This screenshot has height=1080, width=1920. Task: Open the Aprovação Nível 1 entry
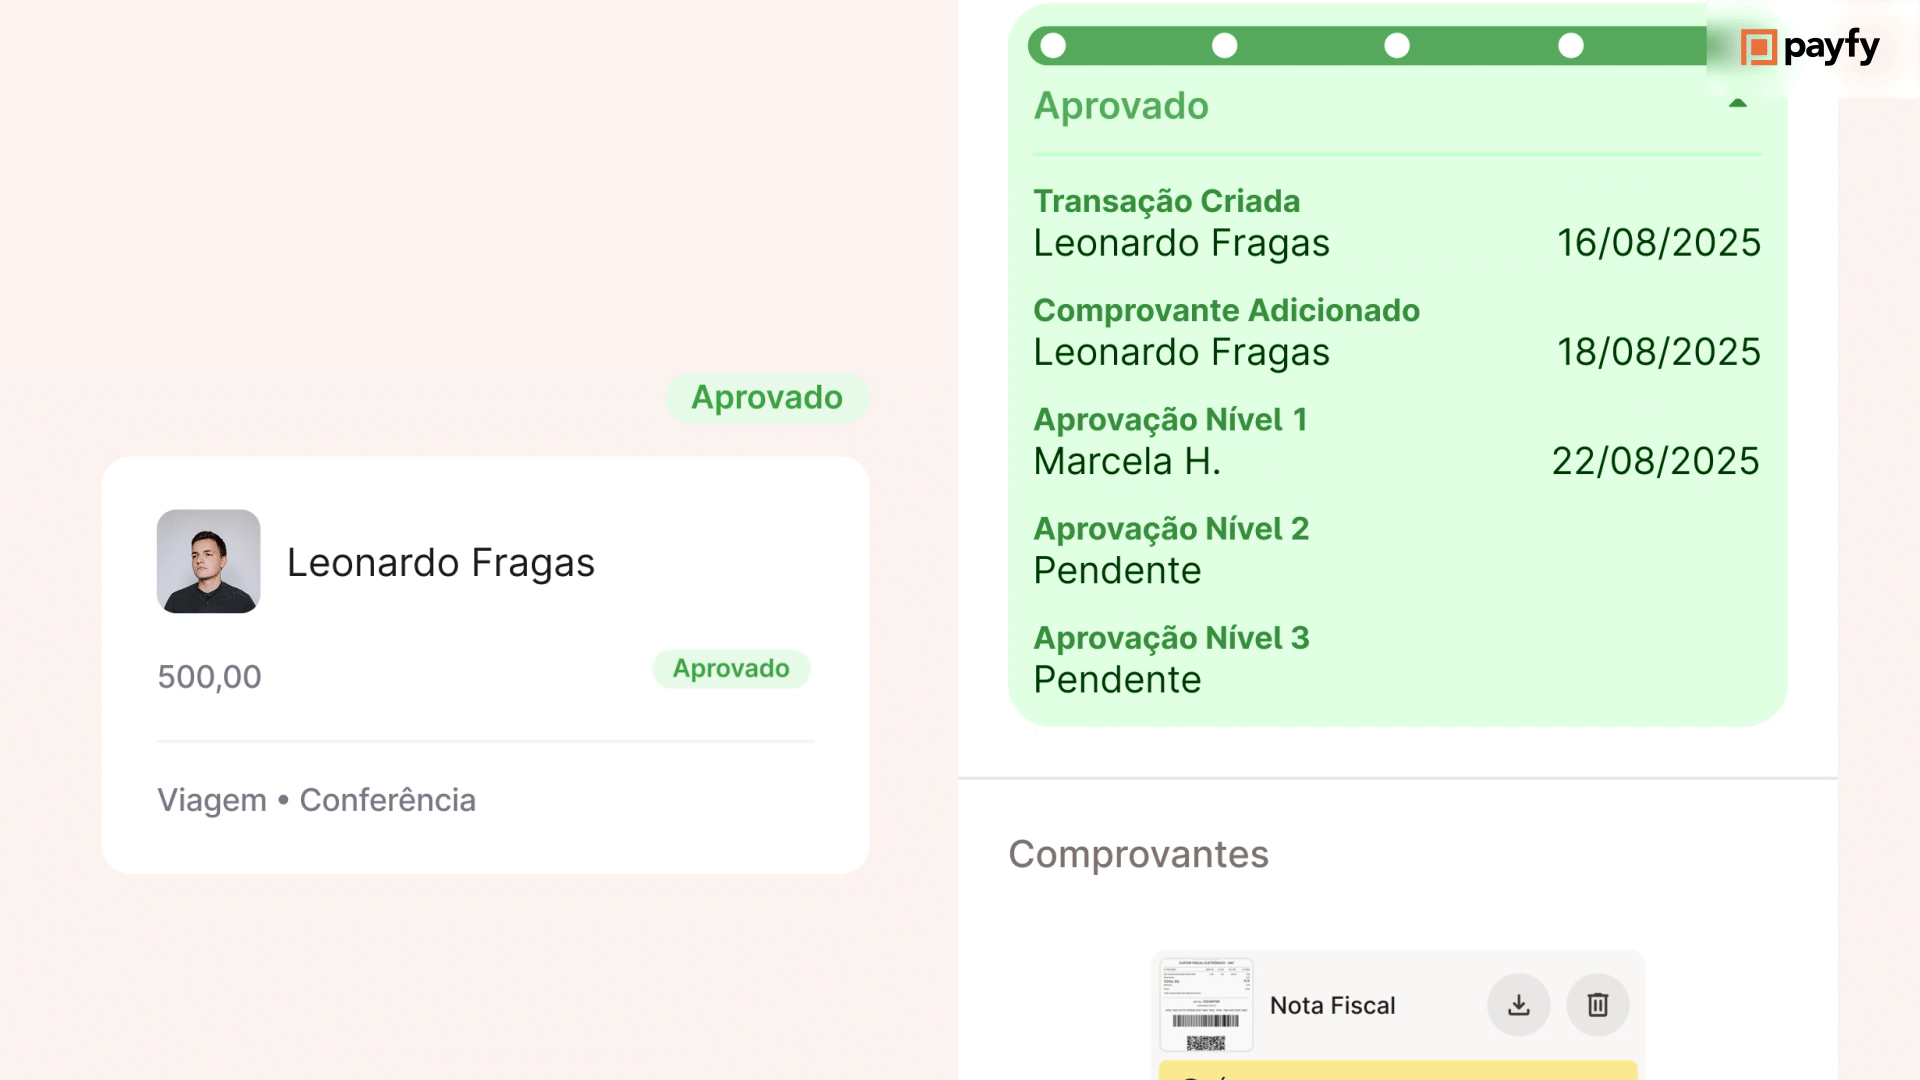point(1170,420)
